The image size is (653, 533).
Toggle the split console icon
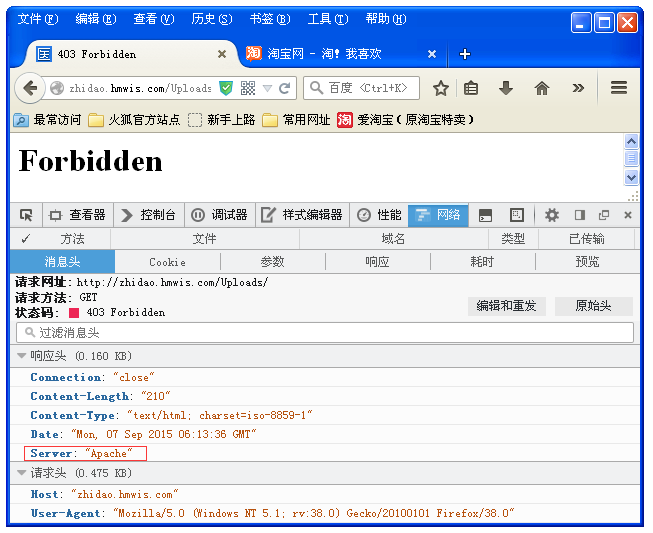click(x=485, y=215)
